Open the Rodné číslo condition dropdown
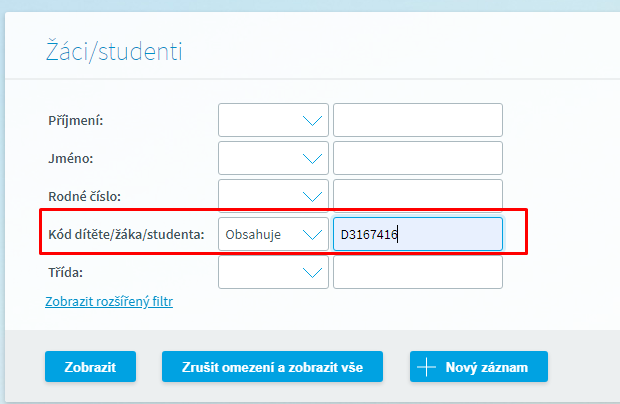 pos(274,195)
